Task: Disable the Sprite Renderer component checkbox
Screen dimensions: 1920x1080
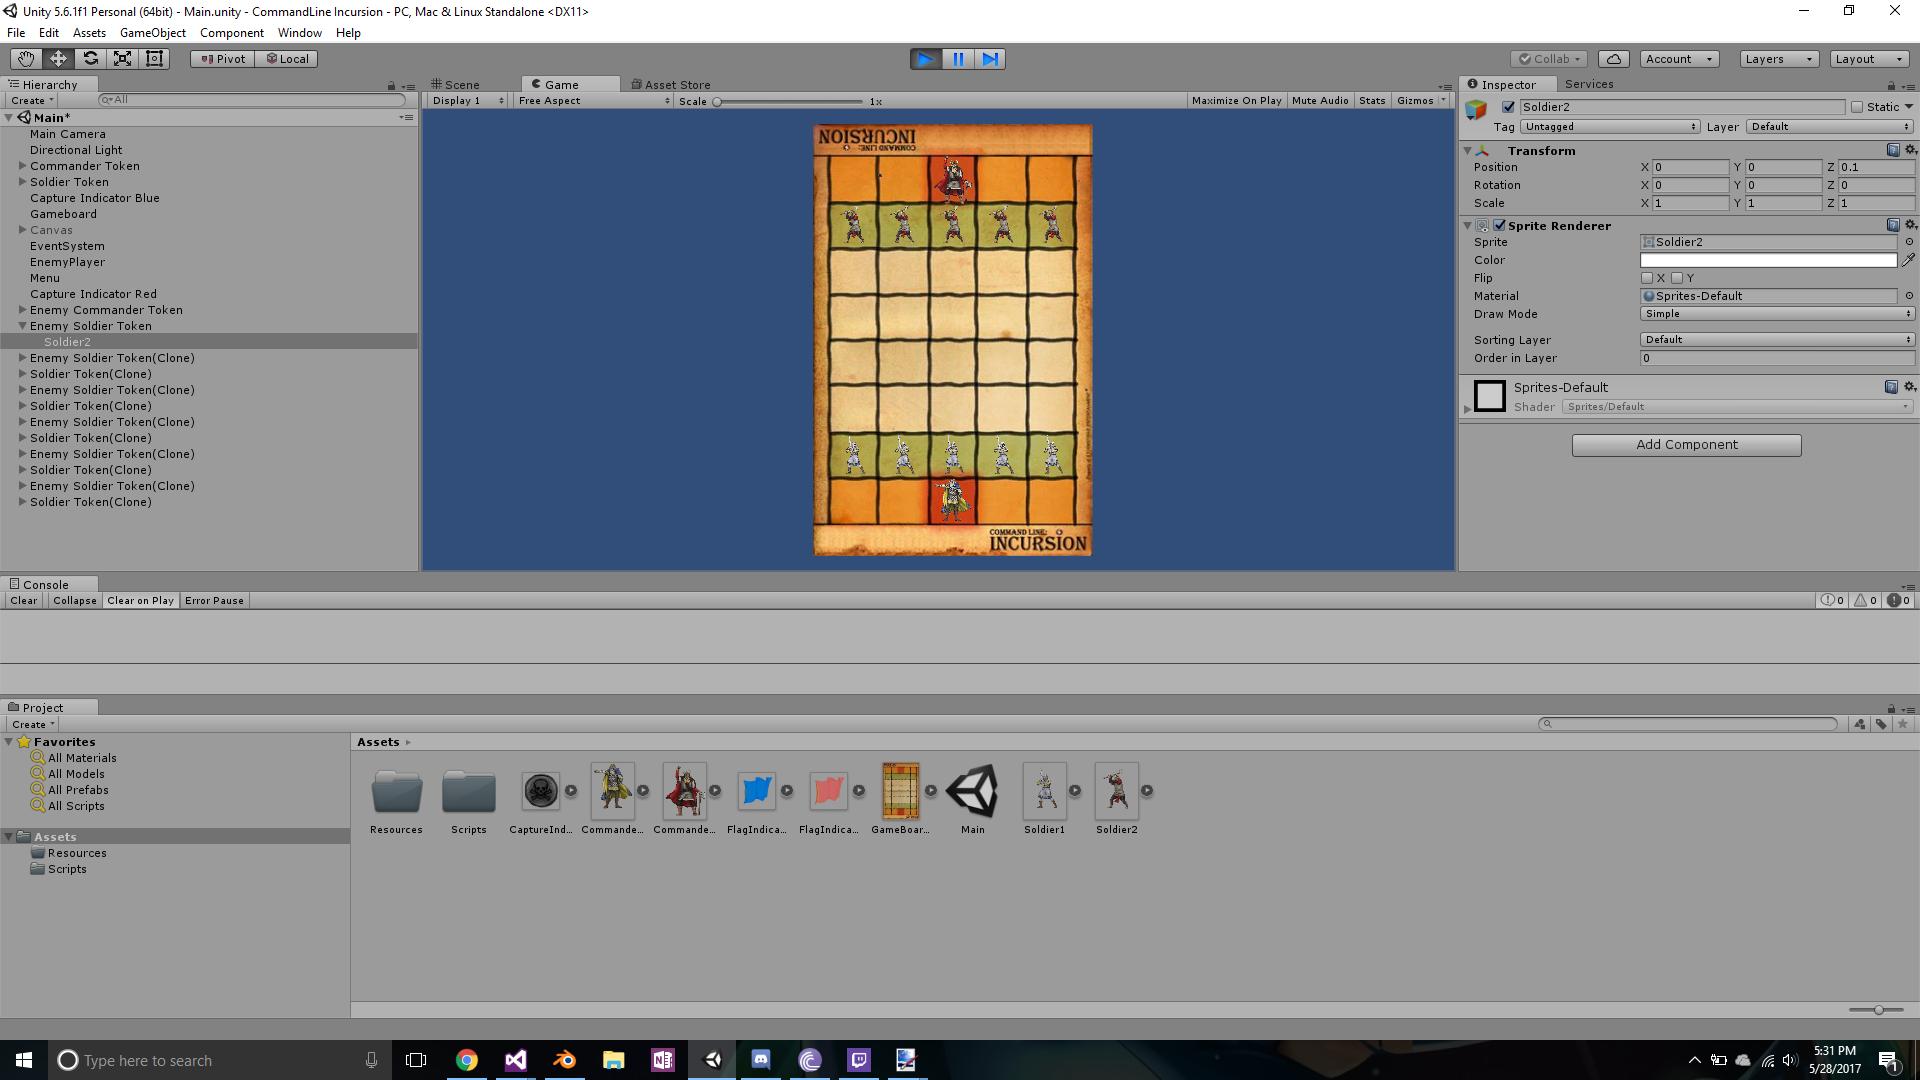Action: click(1499, 226)
